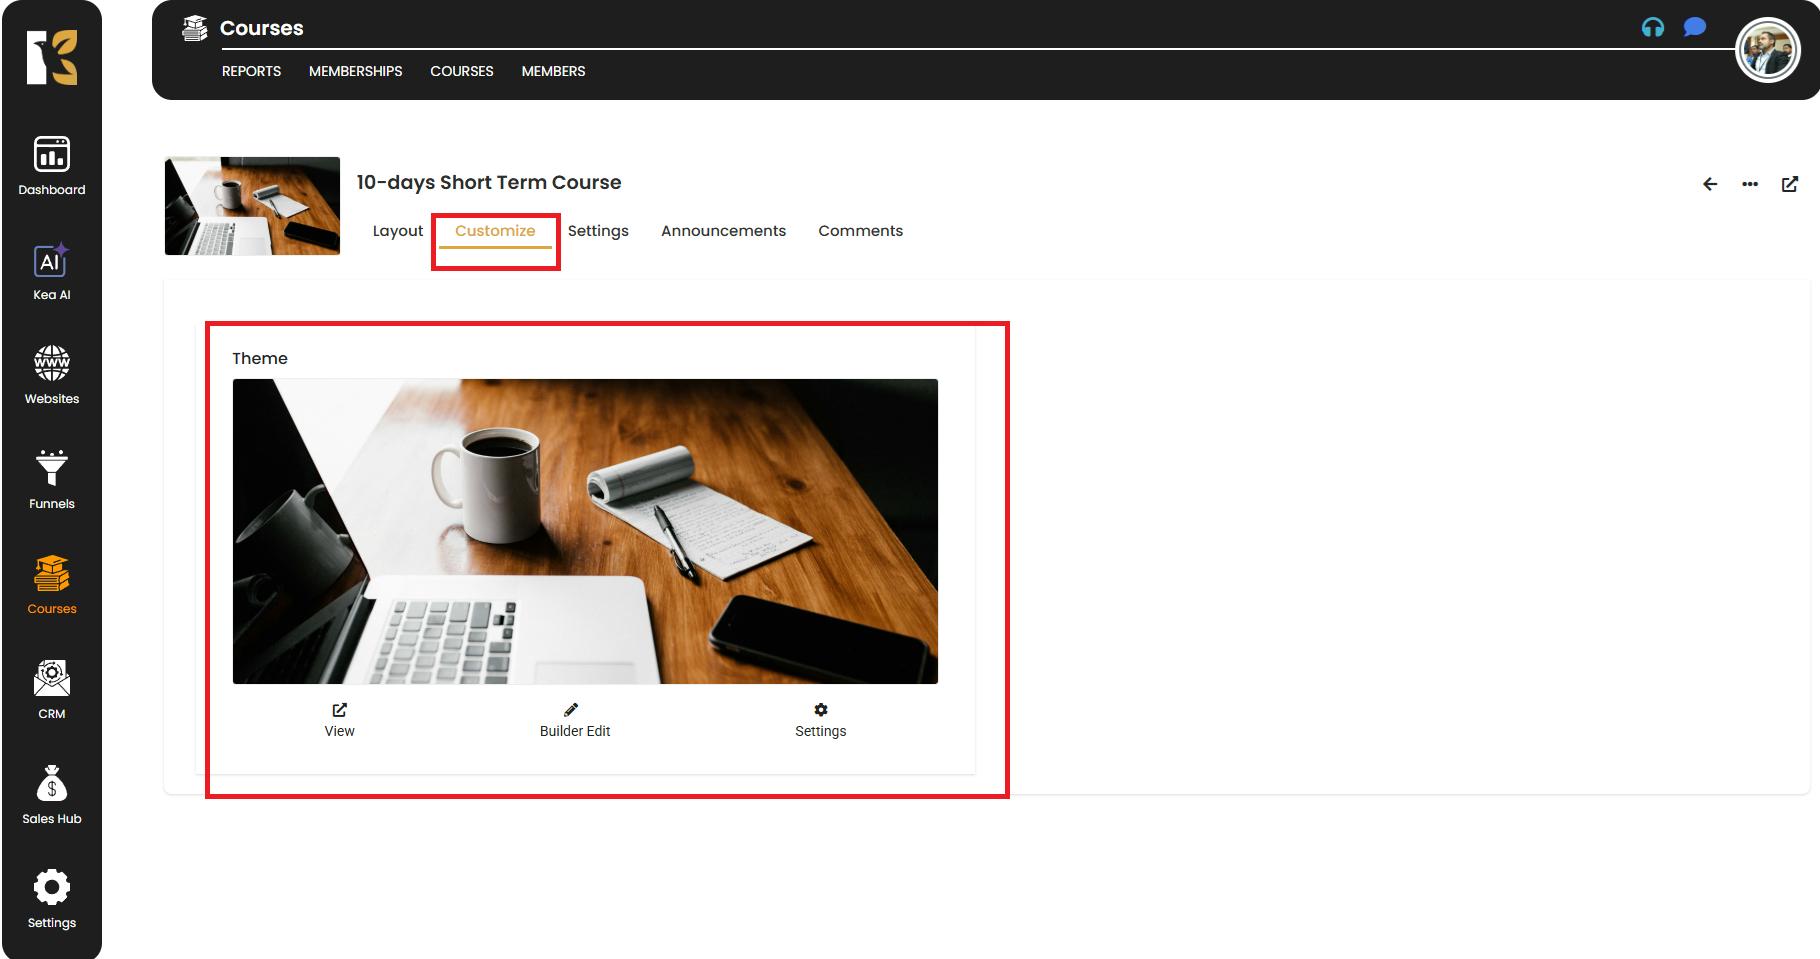Open the CRM section
Screen dimensions: 1820x959
(52, 690)
